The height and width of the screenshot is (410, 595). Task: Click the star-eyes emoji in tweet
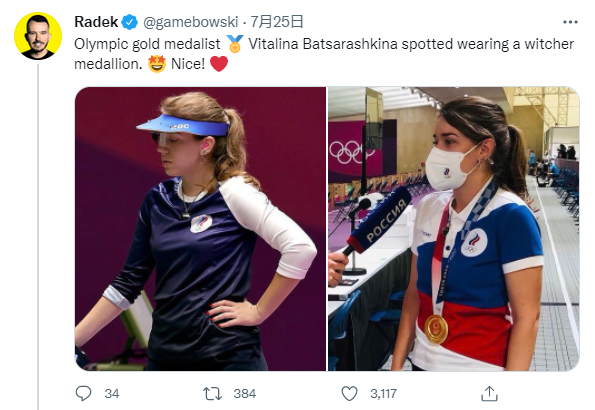click(x=157, y=64)
